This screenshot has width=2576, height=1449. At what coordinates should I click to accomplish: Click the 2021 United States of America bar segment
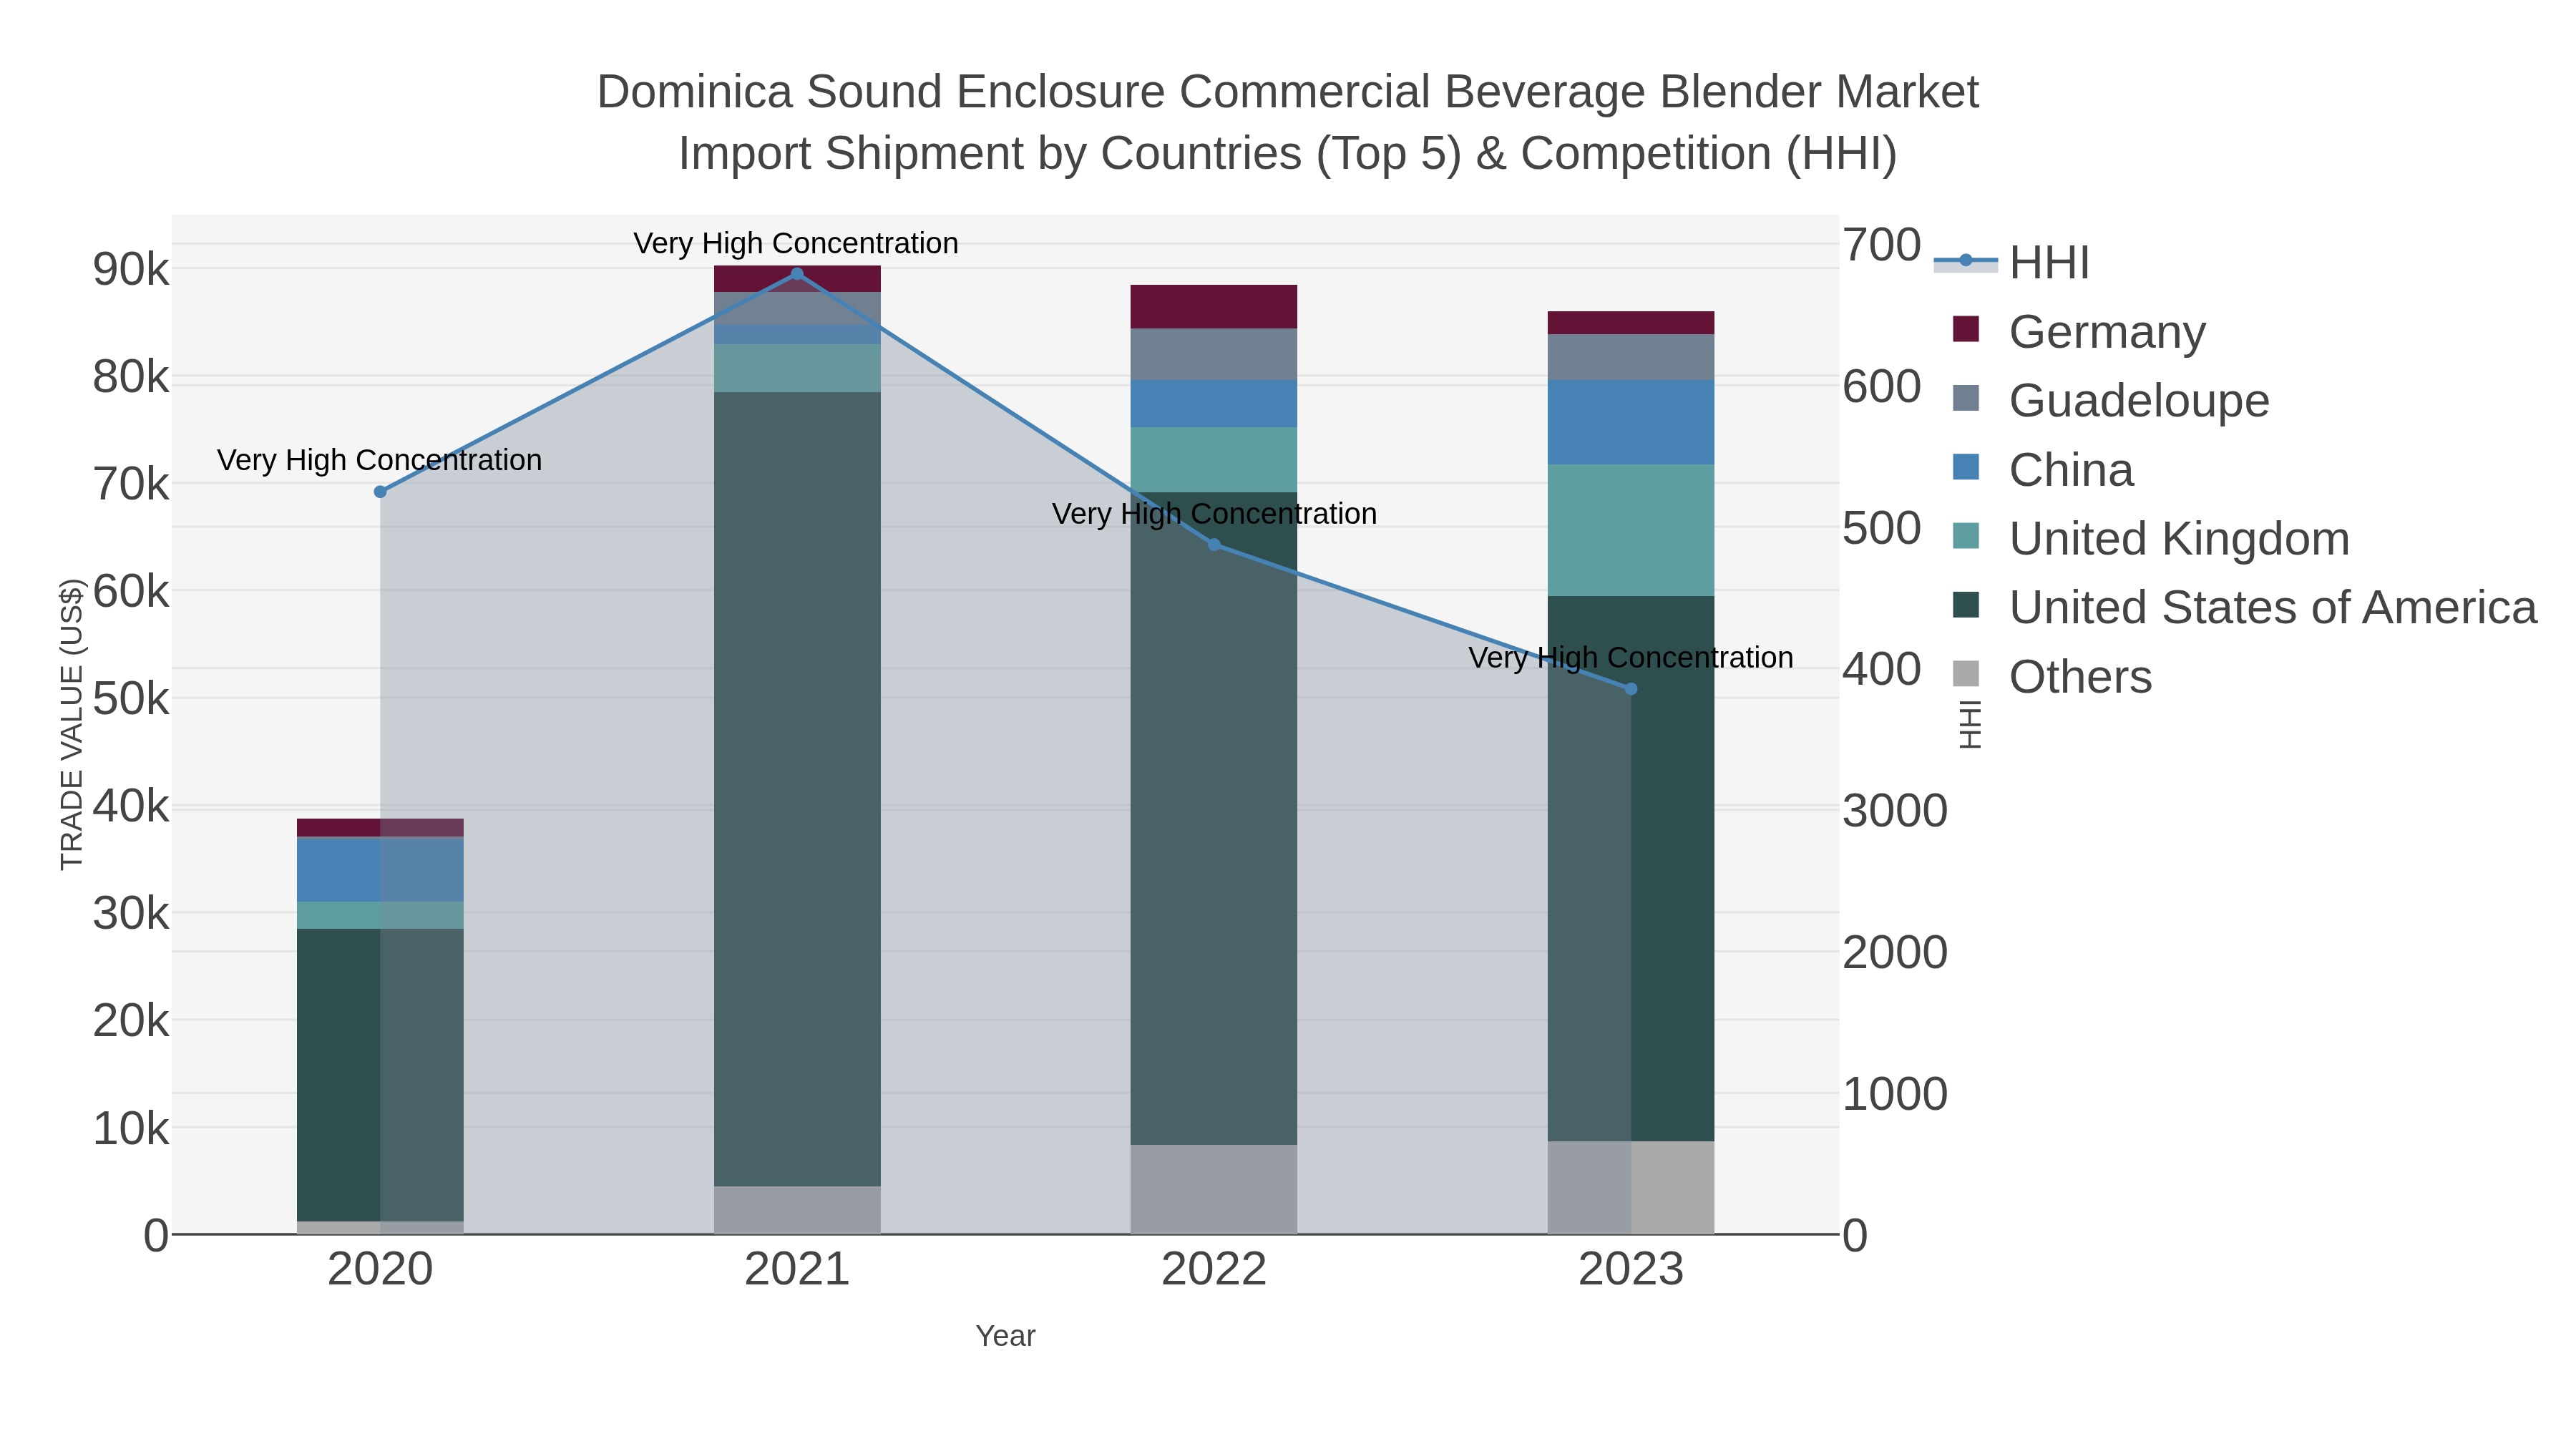pos(797,790)
